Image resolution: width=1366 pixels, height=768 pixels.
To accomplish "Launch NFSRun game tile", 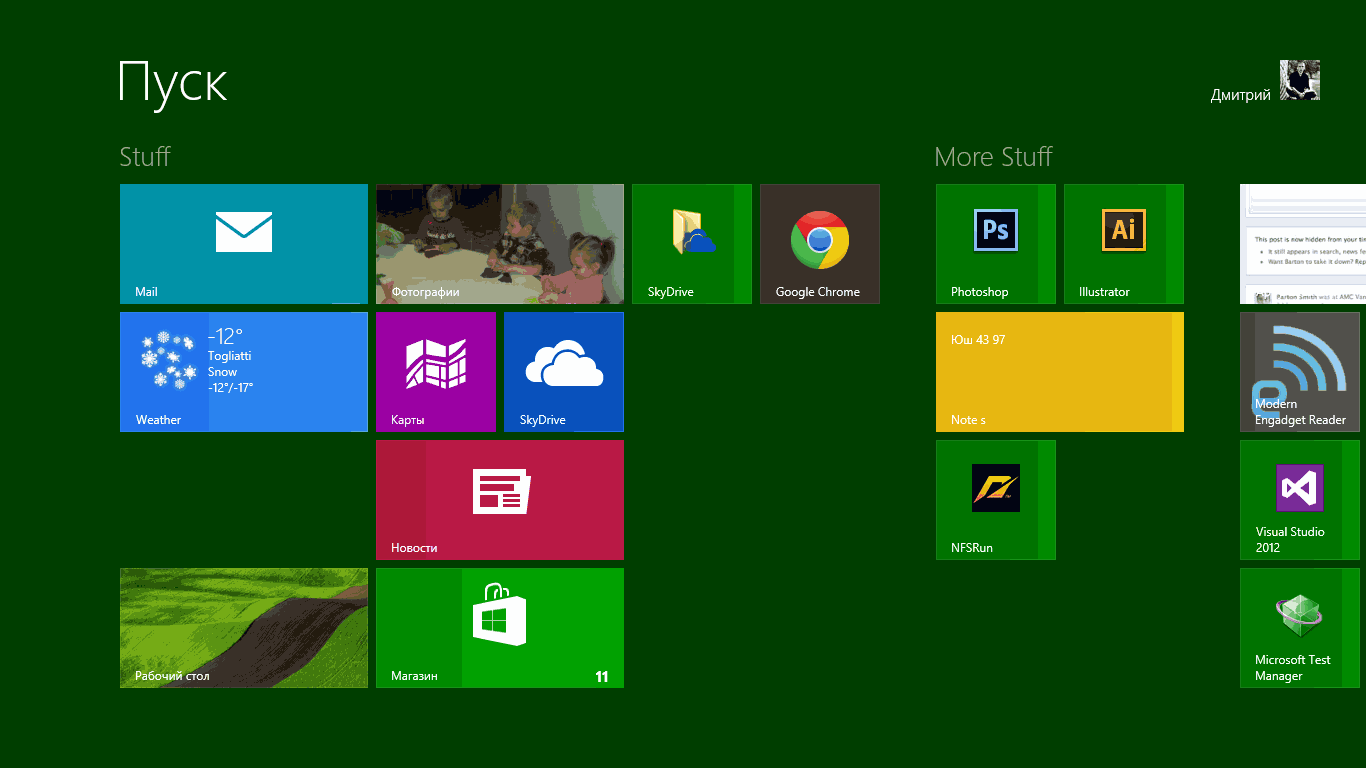I will [996, 500].
